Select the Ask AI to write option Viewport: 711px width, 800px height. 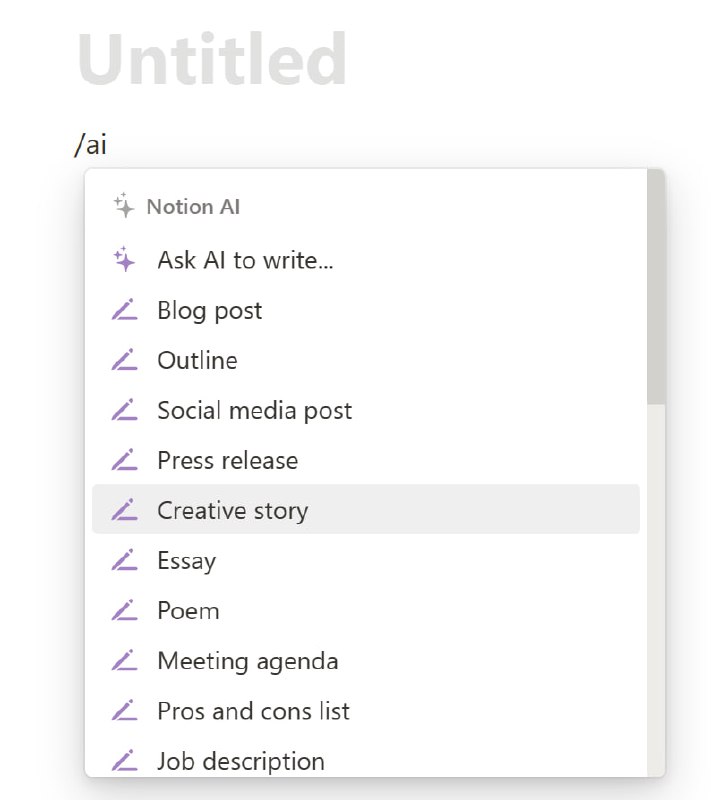click(245, 260)
